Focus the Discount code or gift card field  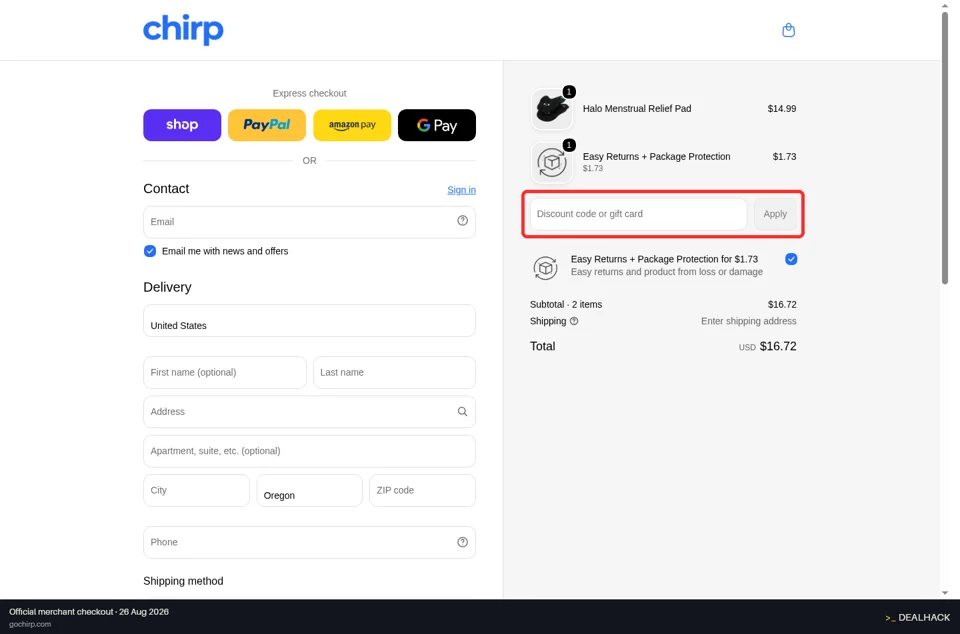point(638,214)
